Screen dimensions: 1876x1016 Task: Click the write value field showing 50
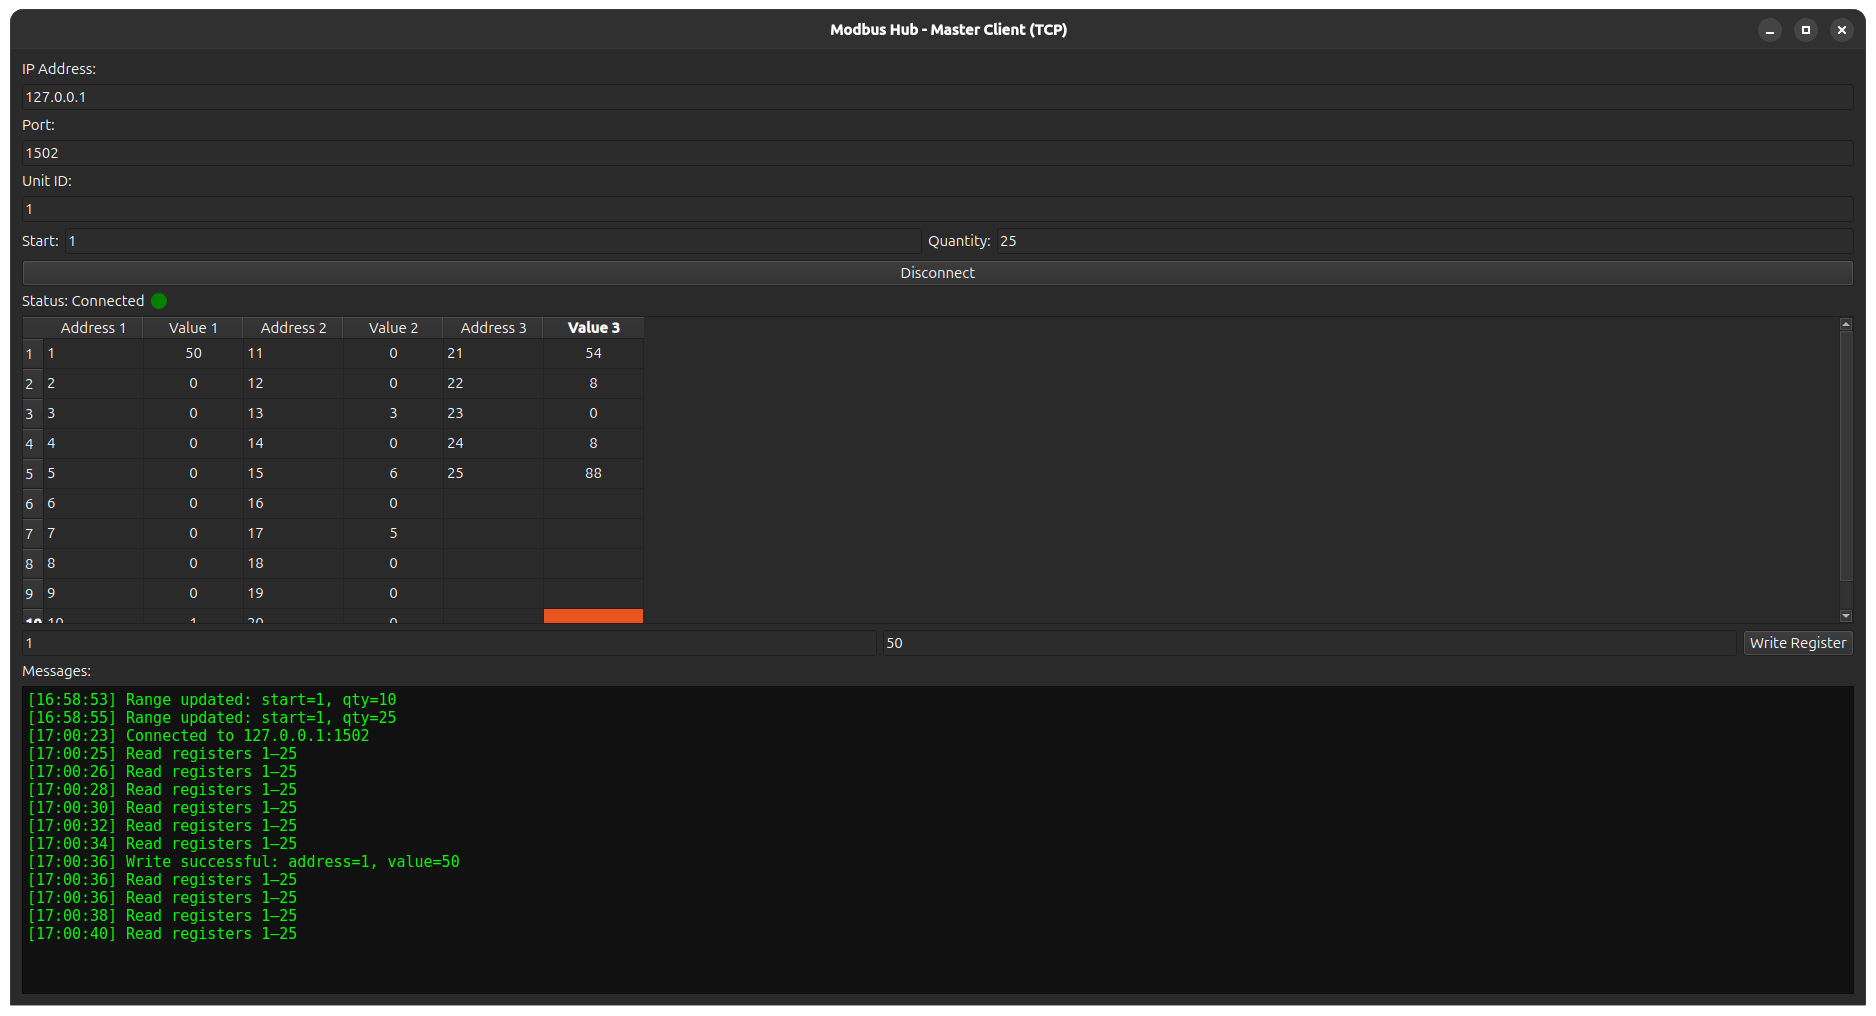[1300, 643]
